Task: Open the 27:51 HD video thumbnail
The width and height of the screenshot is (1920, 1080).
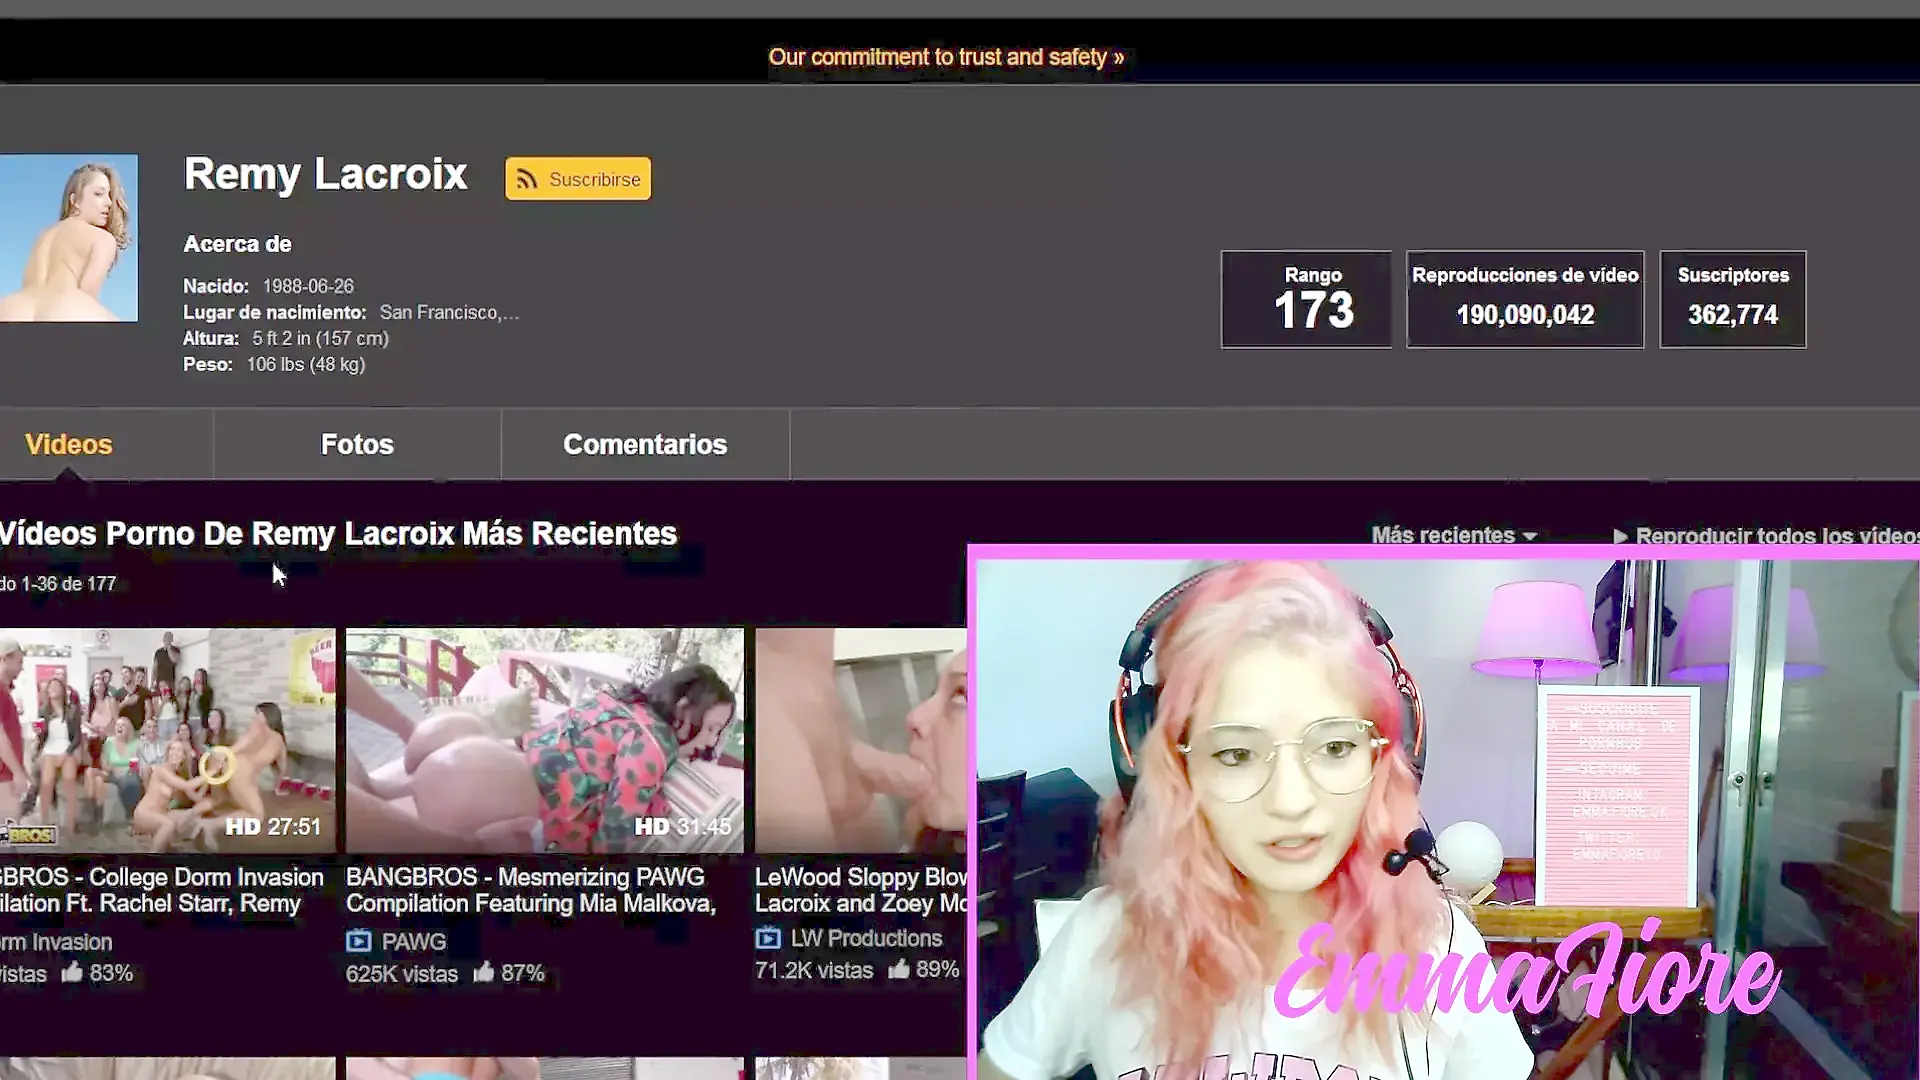Action: (167, 740)
